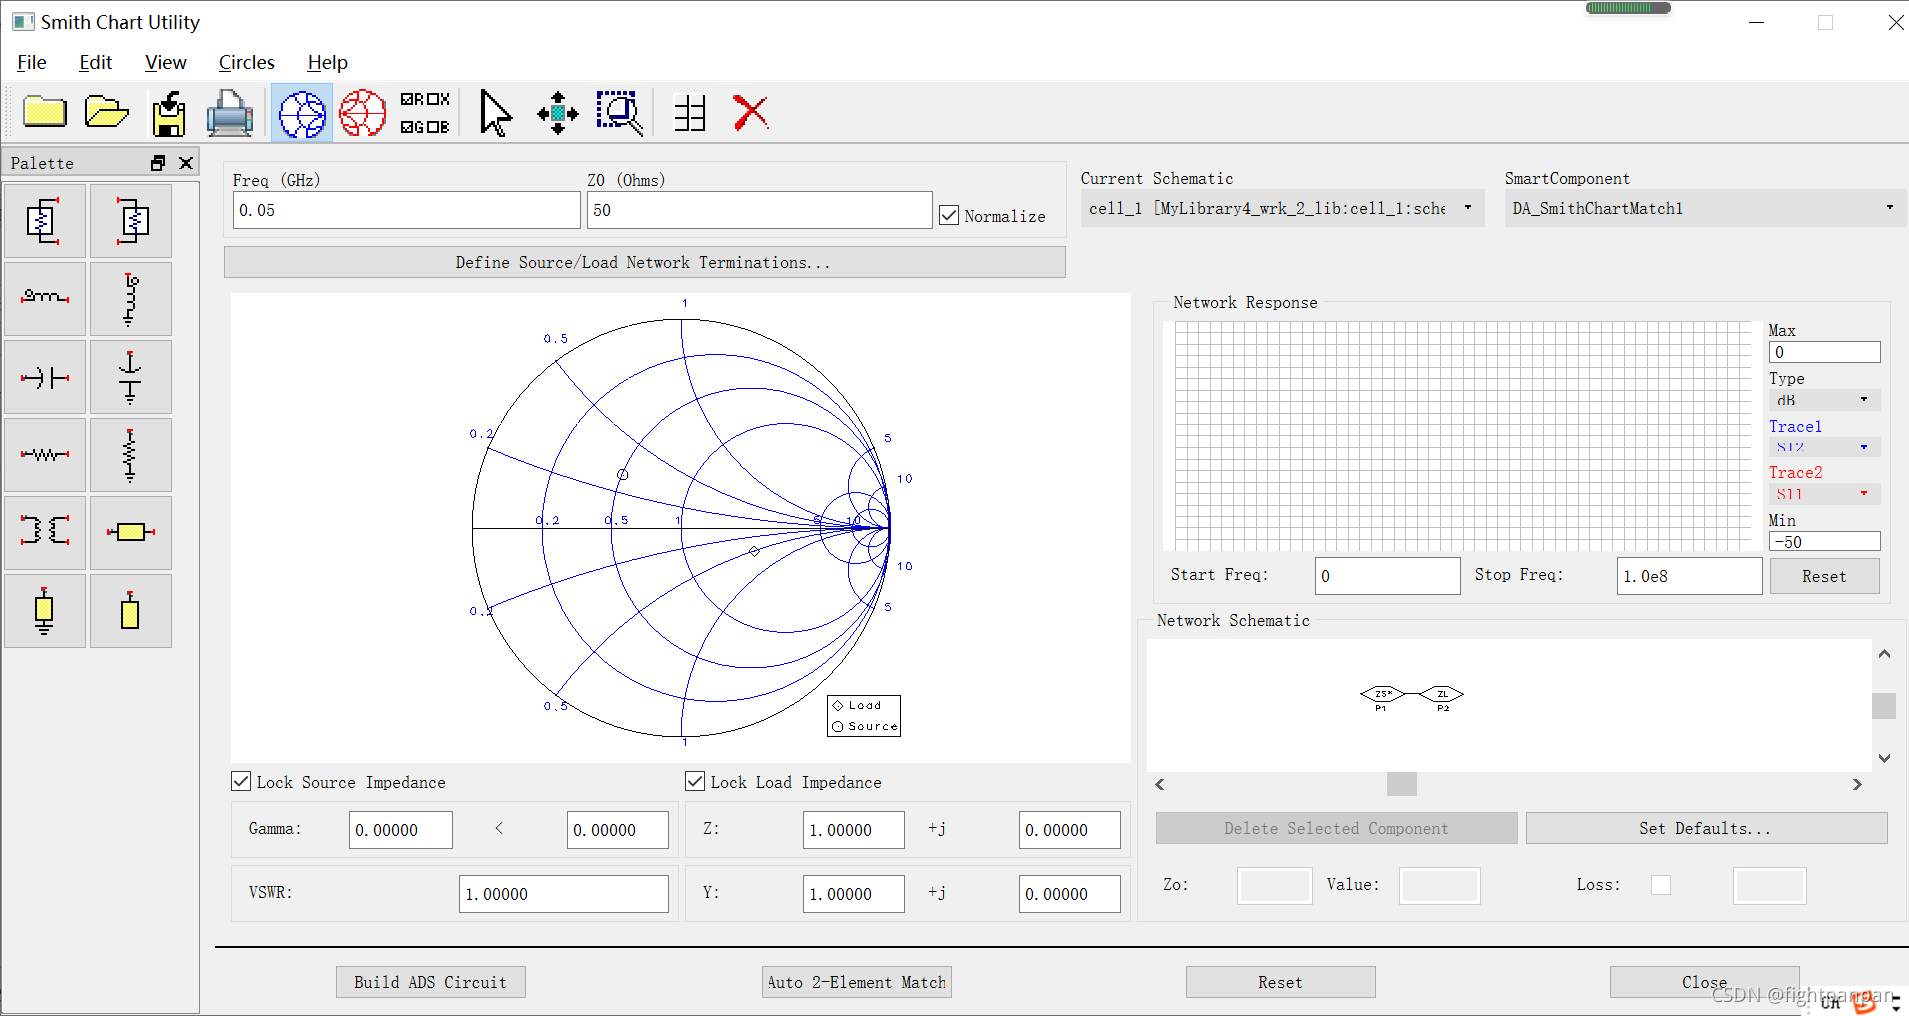Click the grid/table layout icon
1909x1016 pixels.
point(690,113)
